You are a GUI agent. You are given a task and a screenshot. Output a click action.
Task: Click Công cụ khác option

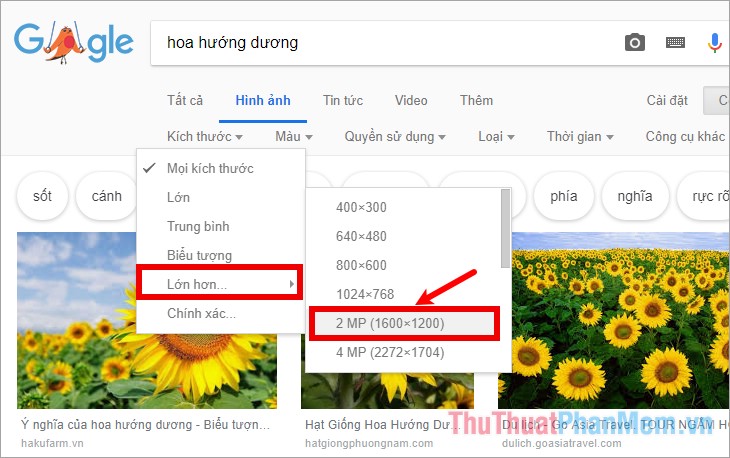(685, 136)
